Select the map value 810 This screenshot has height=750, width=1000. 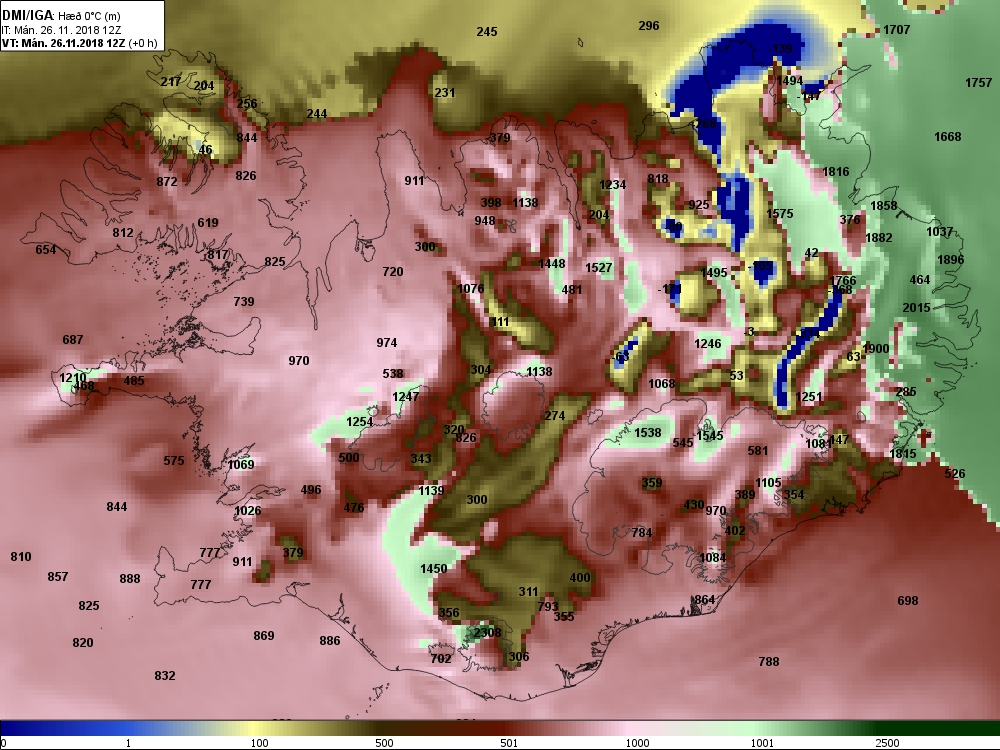coord(20,556)
